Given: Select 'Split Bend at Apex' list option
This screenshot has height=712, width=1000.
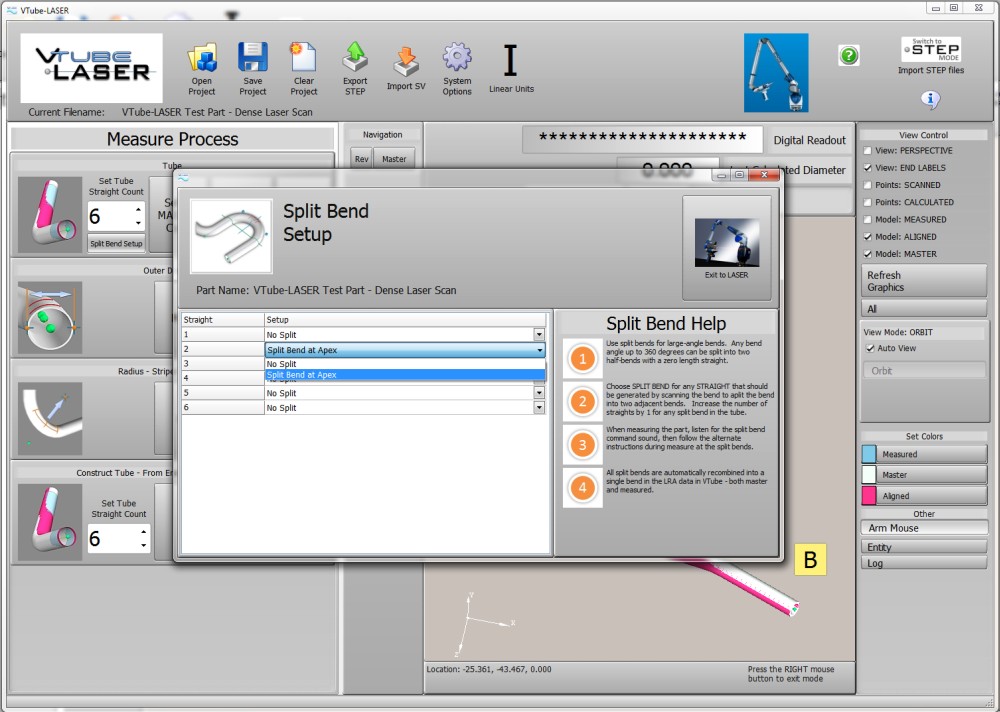Looking at the screenshot, I should (x=404, y=375).
